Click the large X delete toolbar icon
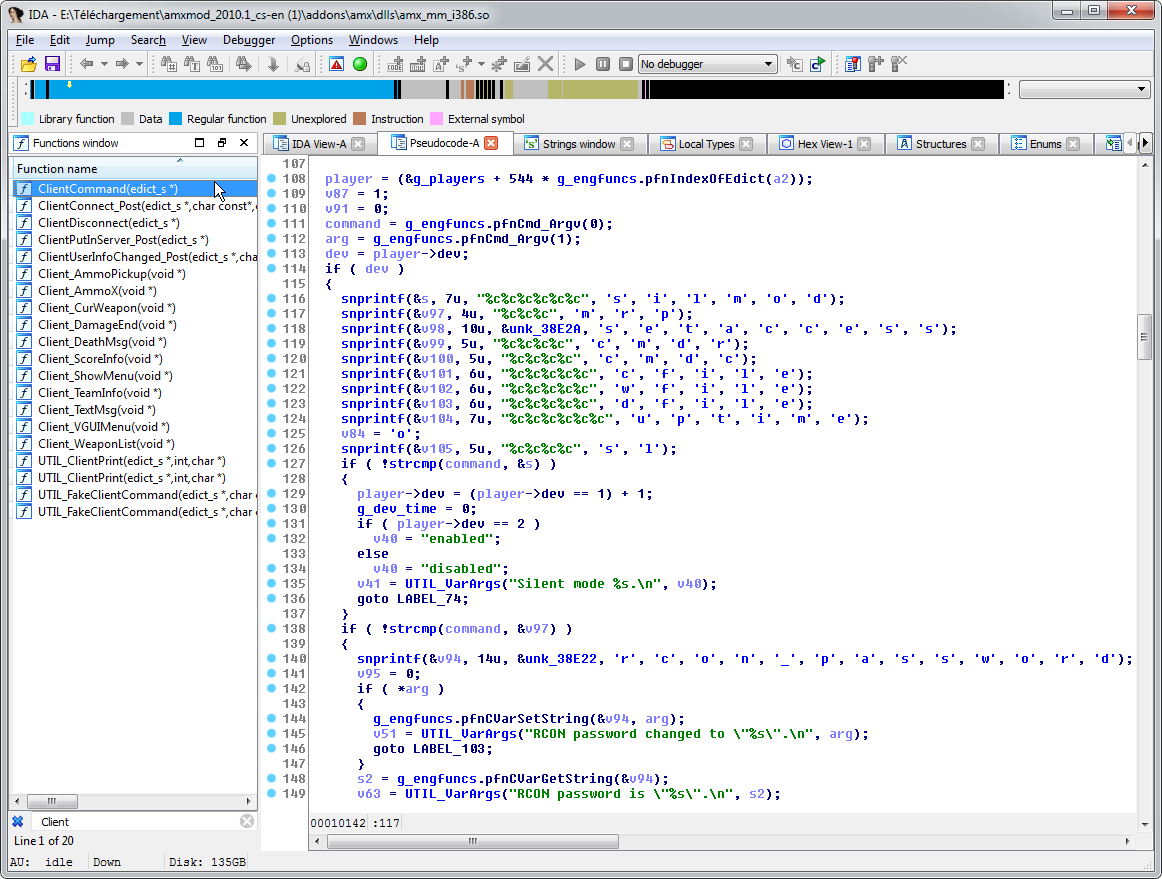Screen dimensions: 1162x879 (545, 64)
